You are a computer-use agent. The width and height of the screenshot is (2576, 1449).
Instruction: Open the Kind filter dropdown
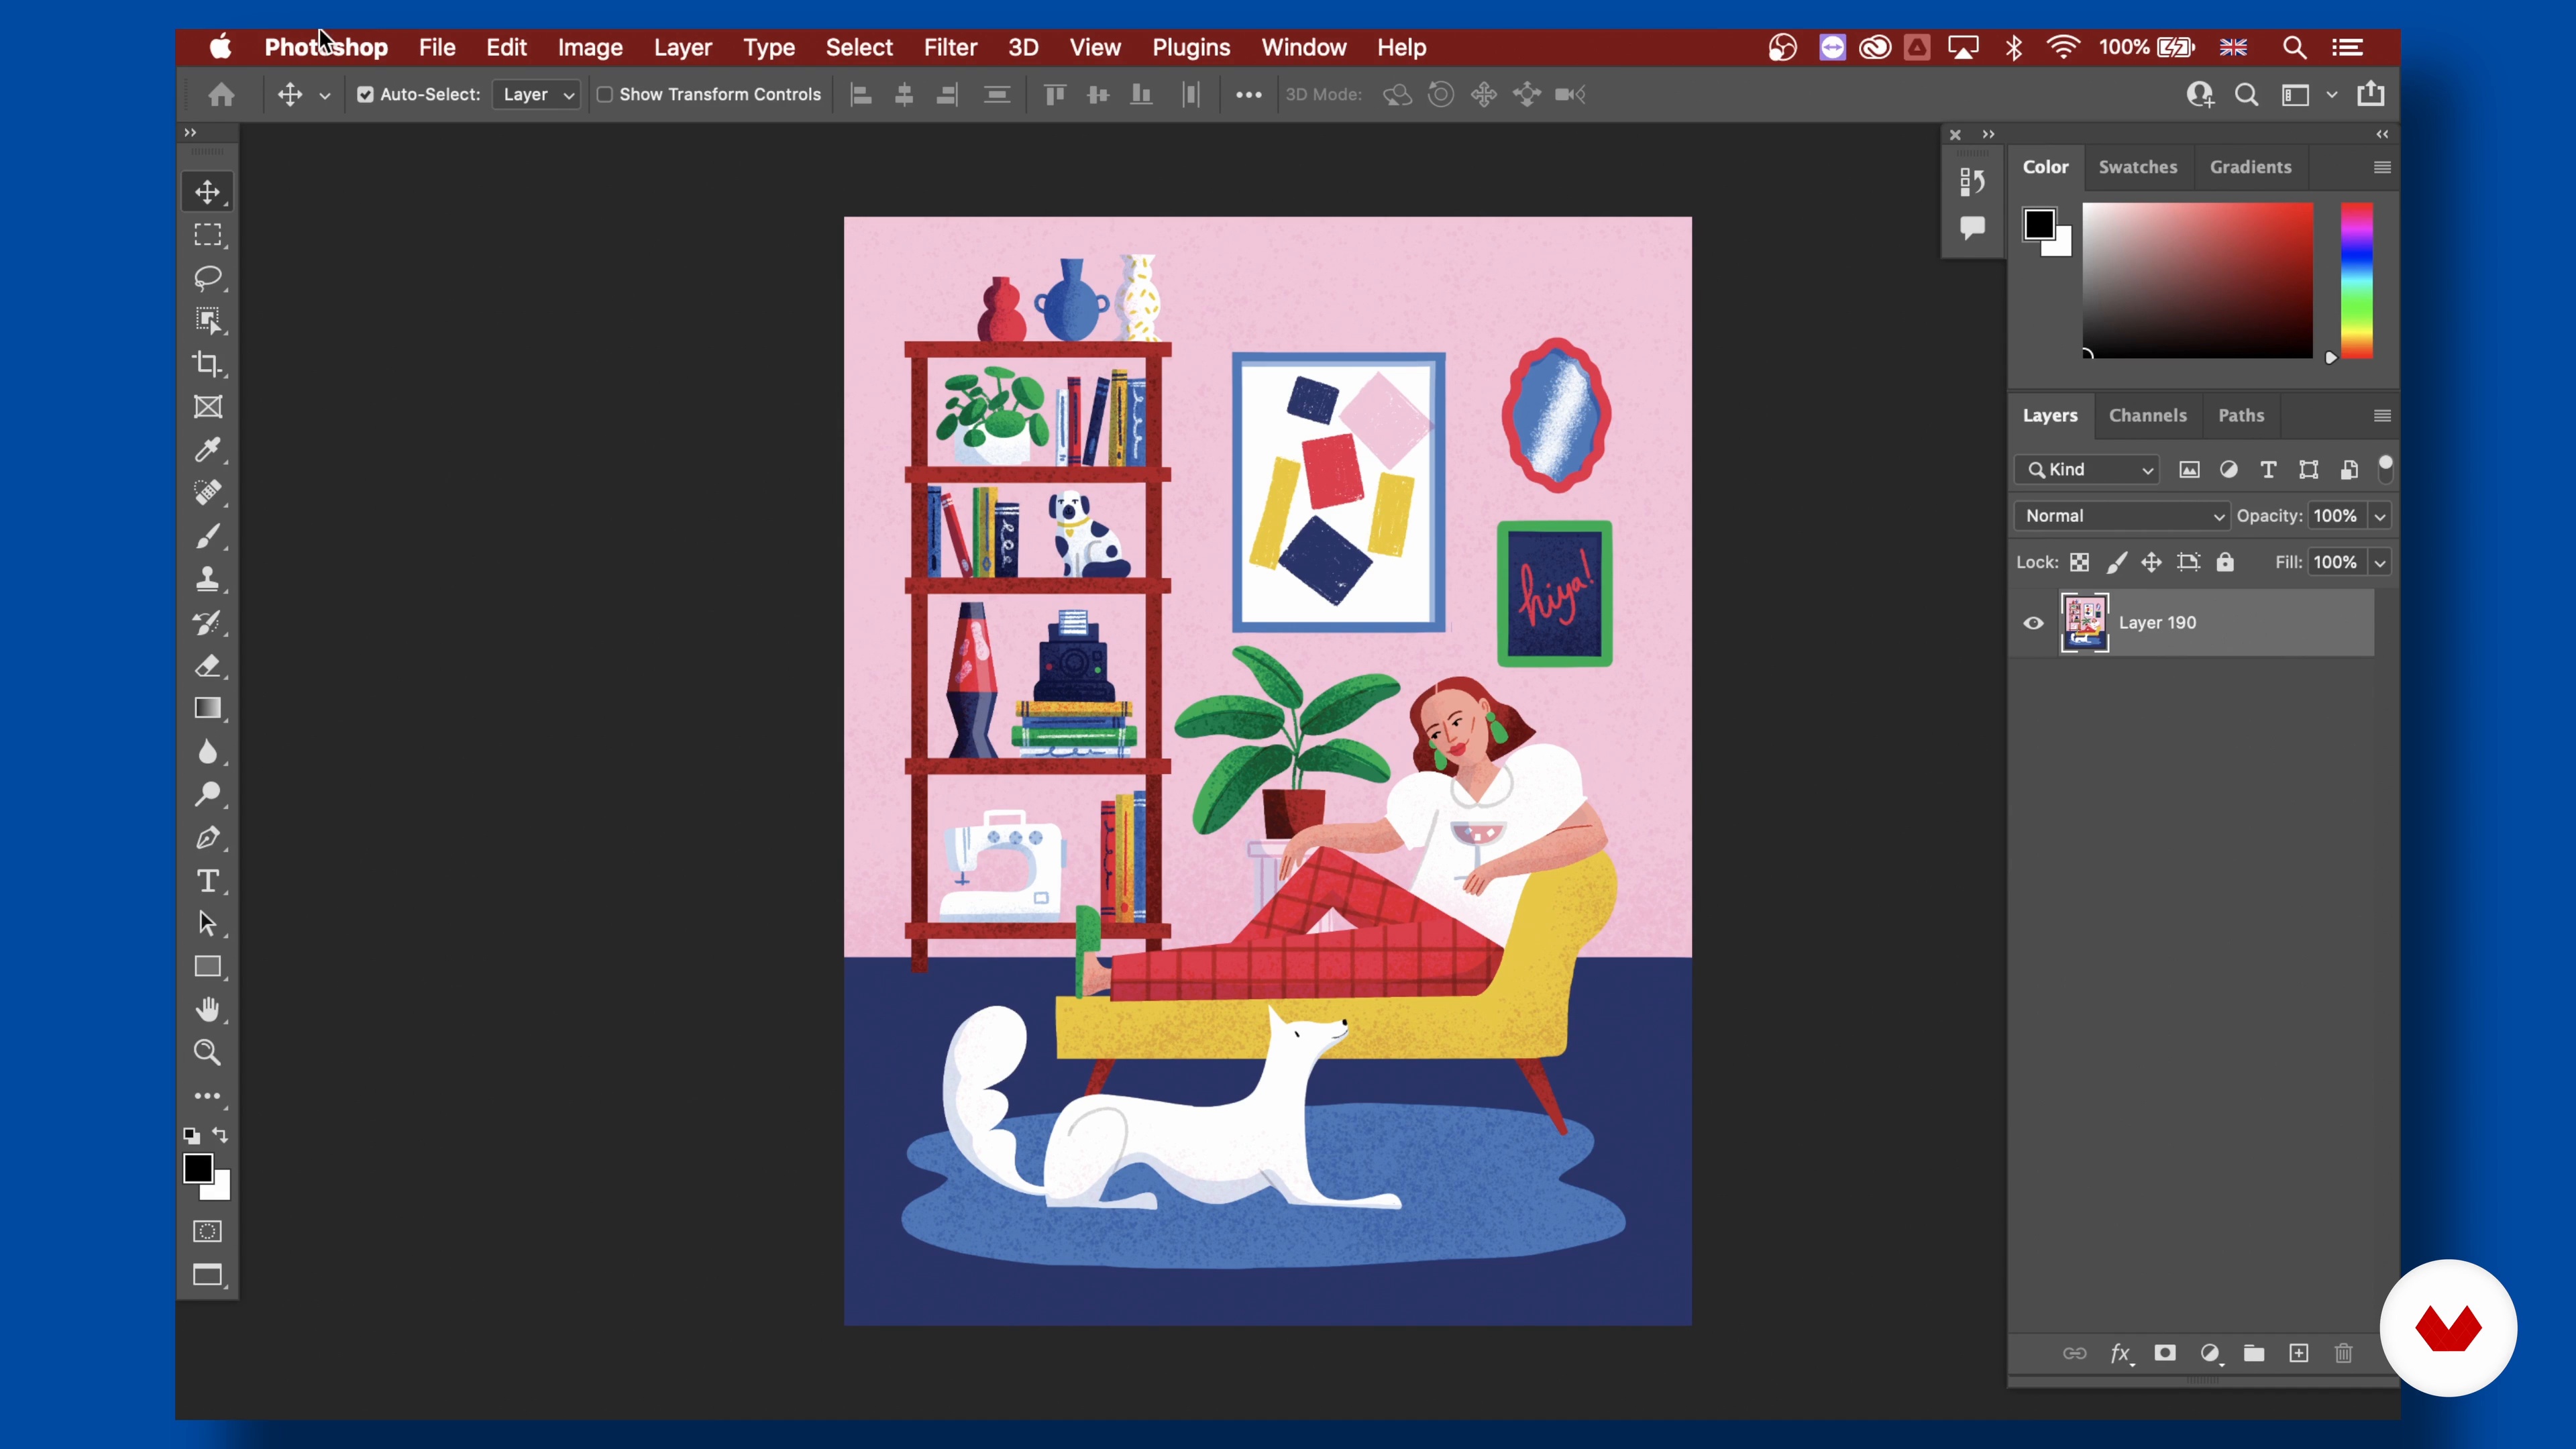tap(2088, 470)
